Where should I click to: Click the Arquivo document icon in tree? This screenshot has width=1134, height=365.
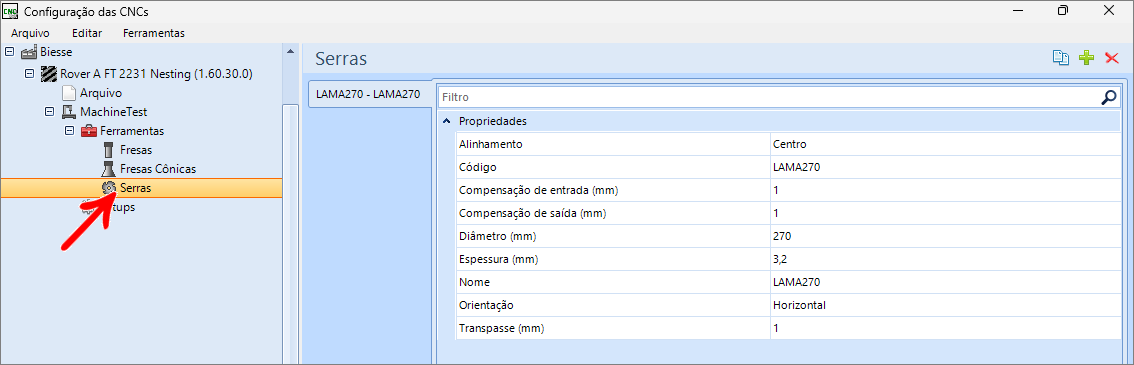point(69,93)
